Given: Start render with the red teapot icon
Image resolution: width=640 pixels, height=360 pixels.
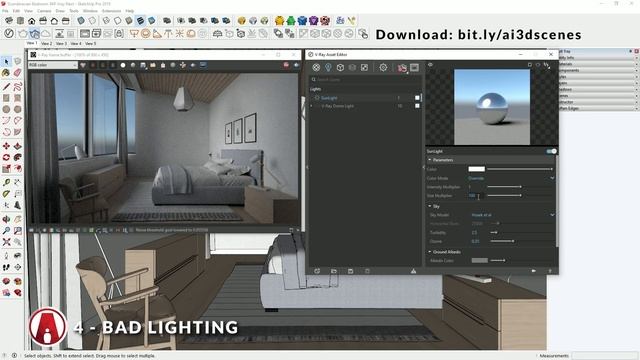Looking at the screenshot, I should pos(402,68).
